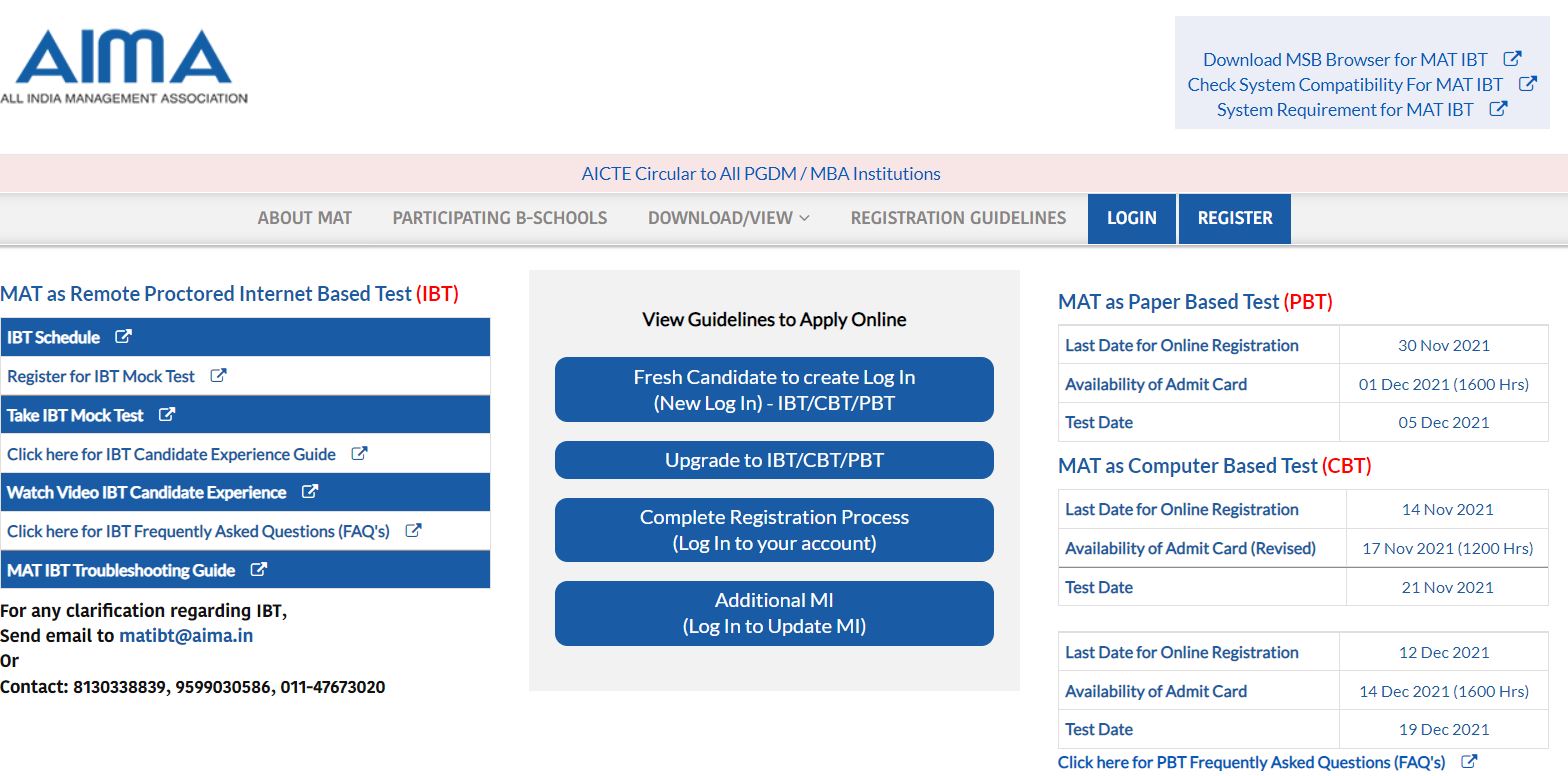Click external-link icon beside IBT Frequently Asked Questions
The height and width of the screenshot is (776, 1568).
[x=413, y=531]
